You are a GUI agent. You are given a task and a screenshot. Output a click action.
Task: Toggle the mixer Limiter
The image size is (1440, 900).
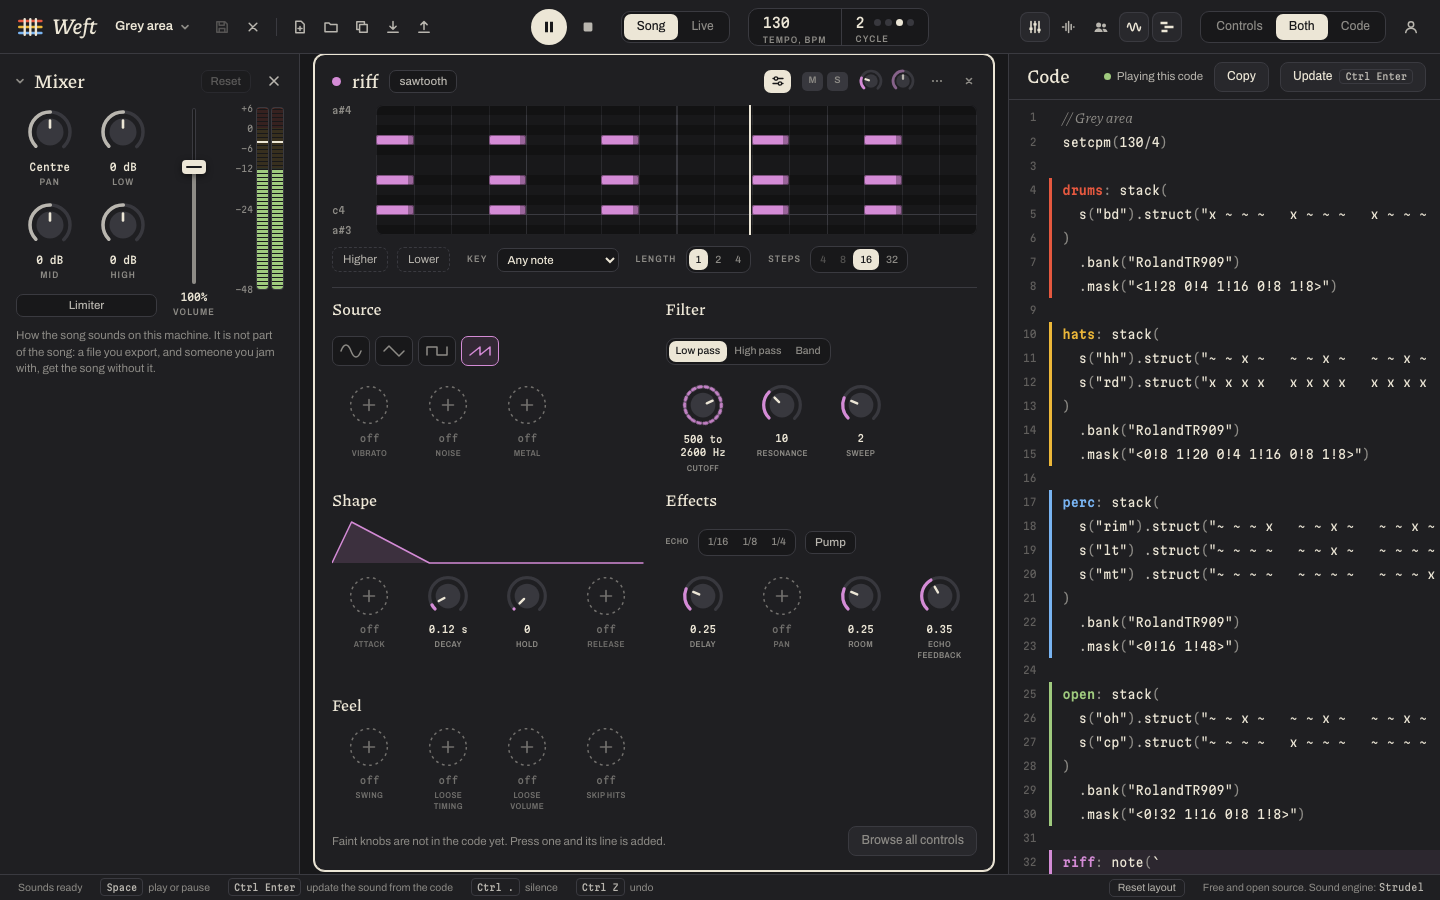click(86, 305)
